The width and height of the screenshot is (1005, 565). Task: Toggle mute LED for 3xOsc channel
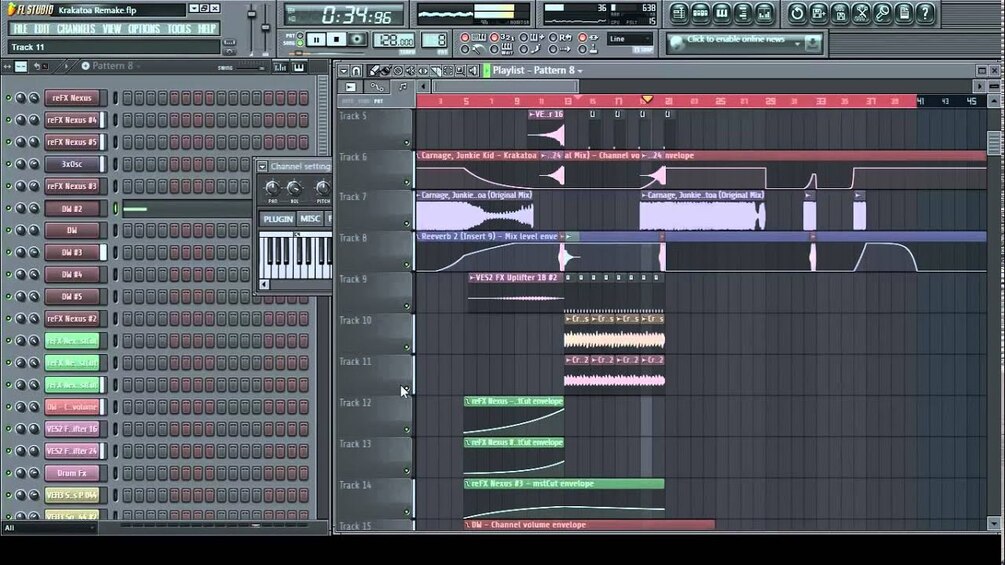[8, 164]
